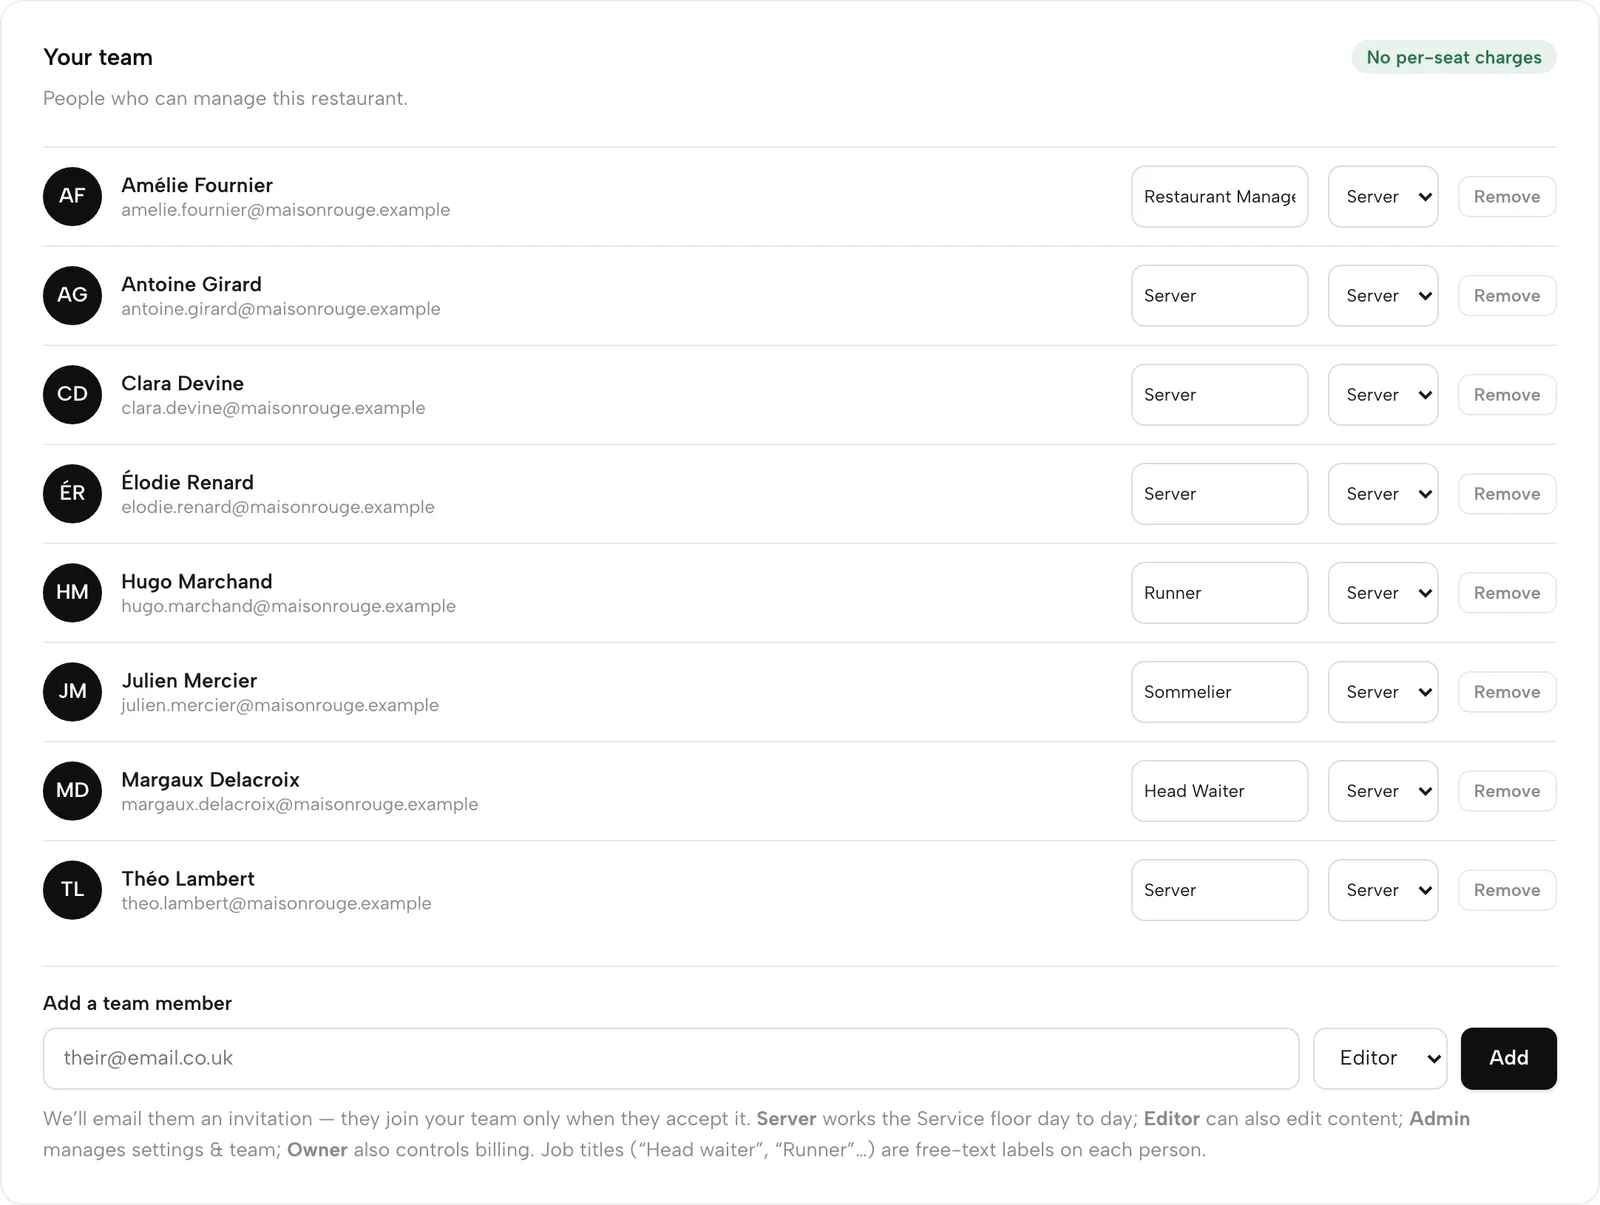Remove Margaux Delacroix from the team
This screenshot has width=1600, height=1205.
point(1507,790)
